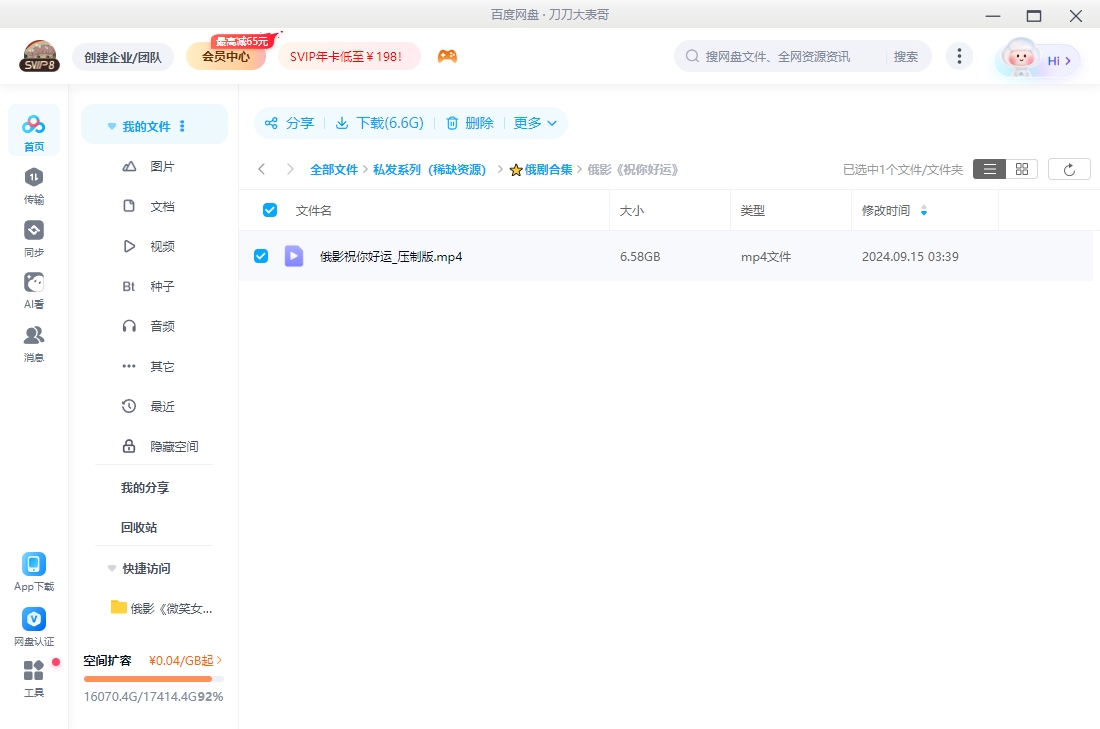The width and height of the screenshot is (1100, 729).
Task: Click the 下载(6.6G) download button
Action: (381, 122)
